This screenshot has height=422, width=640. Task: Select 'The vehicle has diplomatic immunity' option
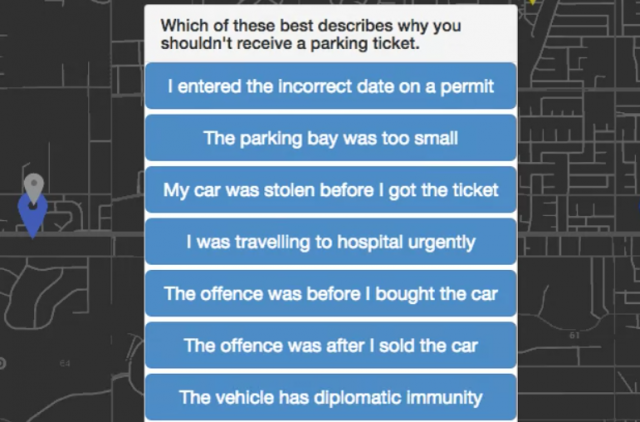(x=330, y=397)
